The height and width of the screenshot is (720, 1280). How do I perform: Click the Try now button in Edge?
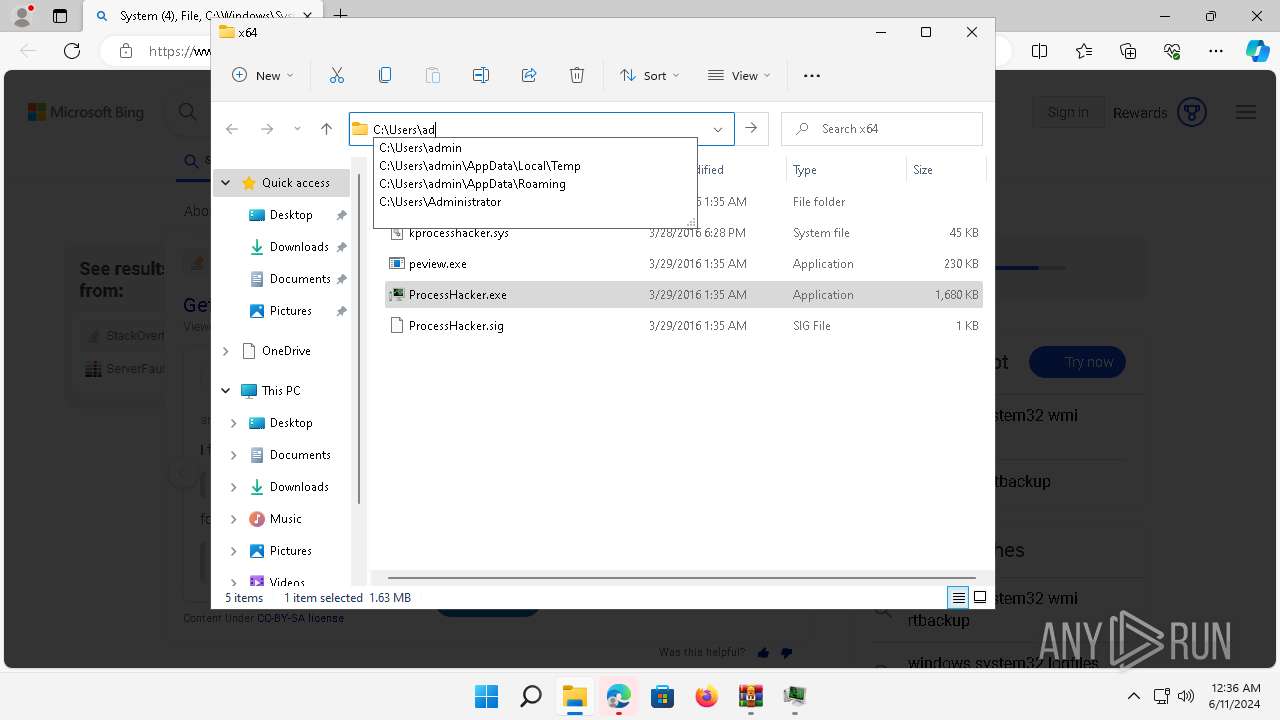[x=1077, y=362]
